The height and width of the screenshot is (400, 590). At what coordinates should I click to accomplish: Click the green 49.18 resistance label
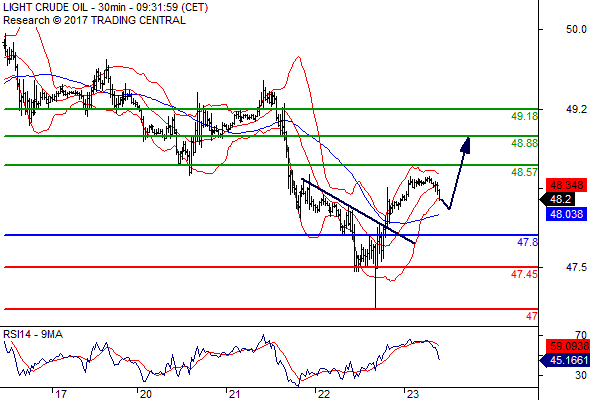[525, 116]
